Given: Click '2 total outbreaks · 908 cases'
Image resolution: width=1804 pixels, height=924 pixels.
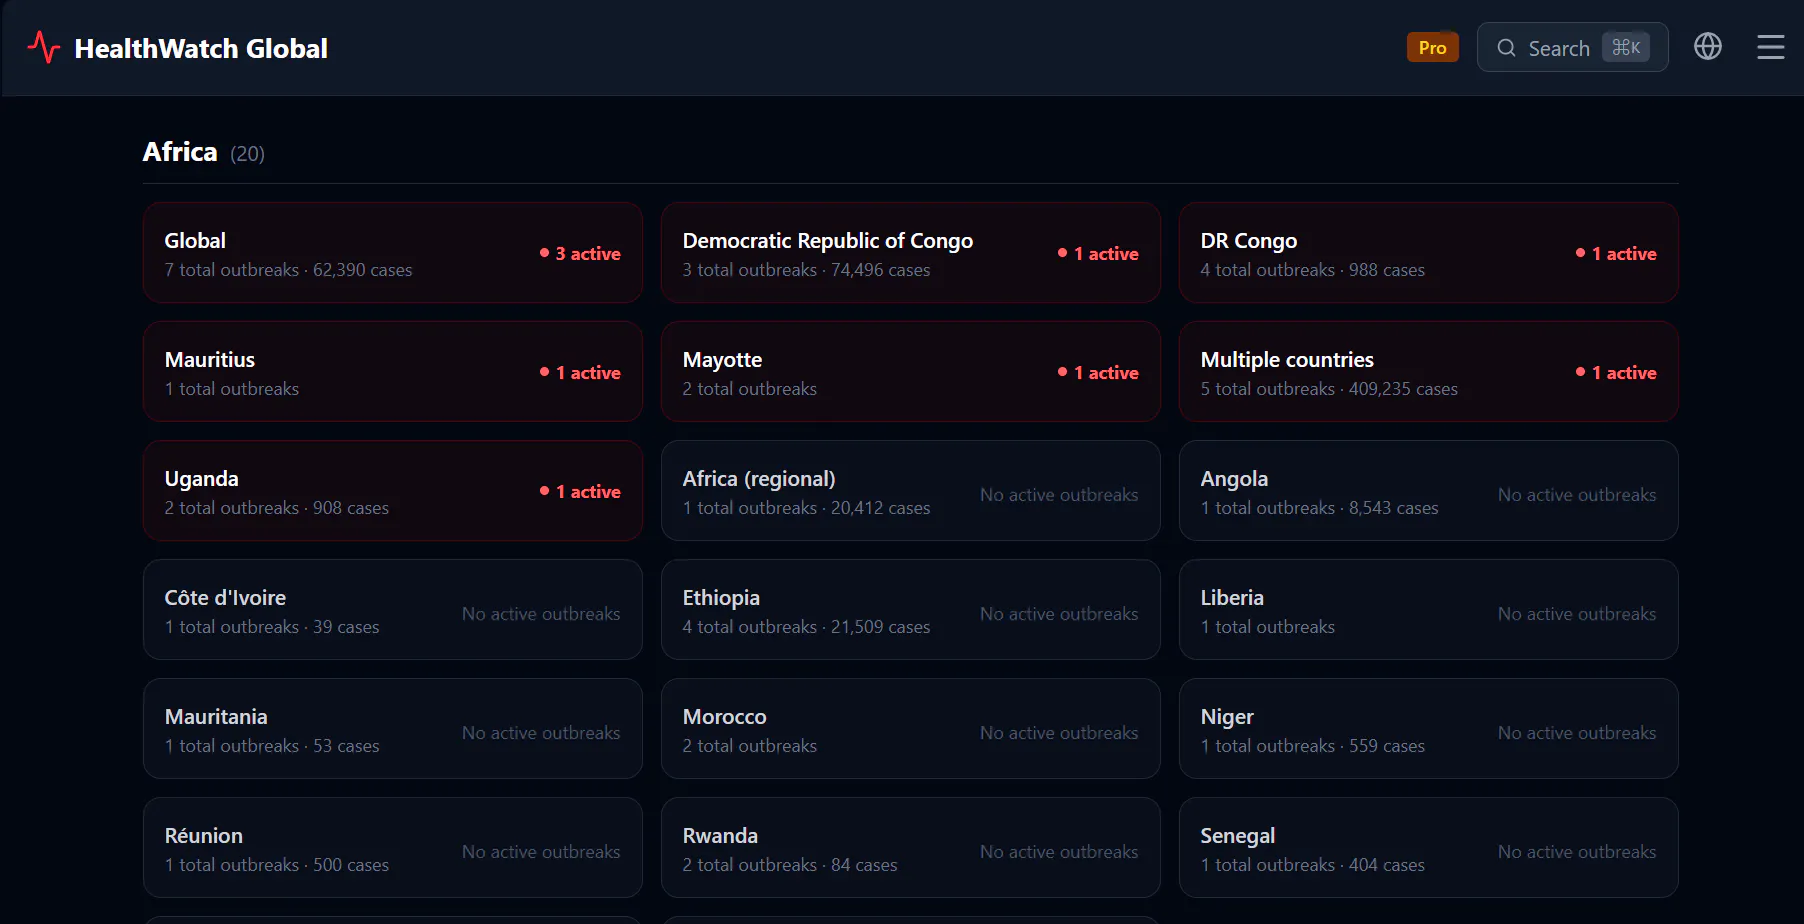Looking at the screenshot, I should [276, 508].
